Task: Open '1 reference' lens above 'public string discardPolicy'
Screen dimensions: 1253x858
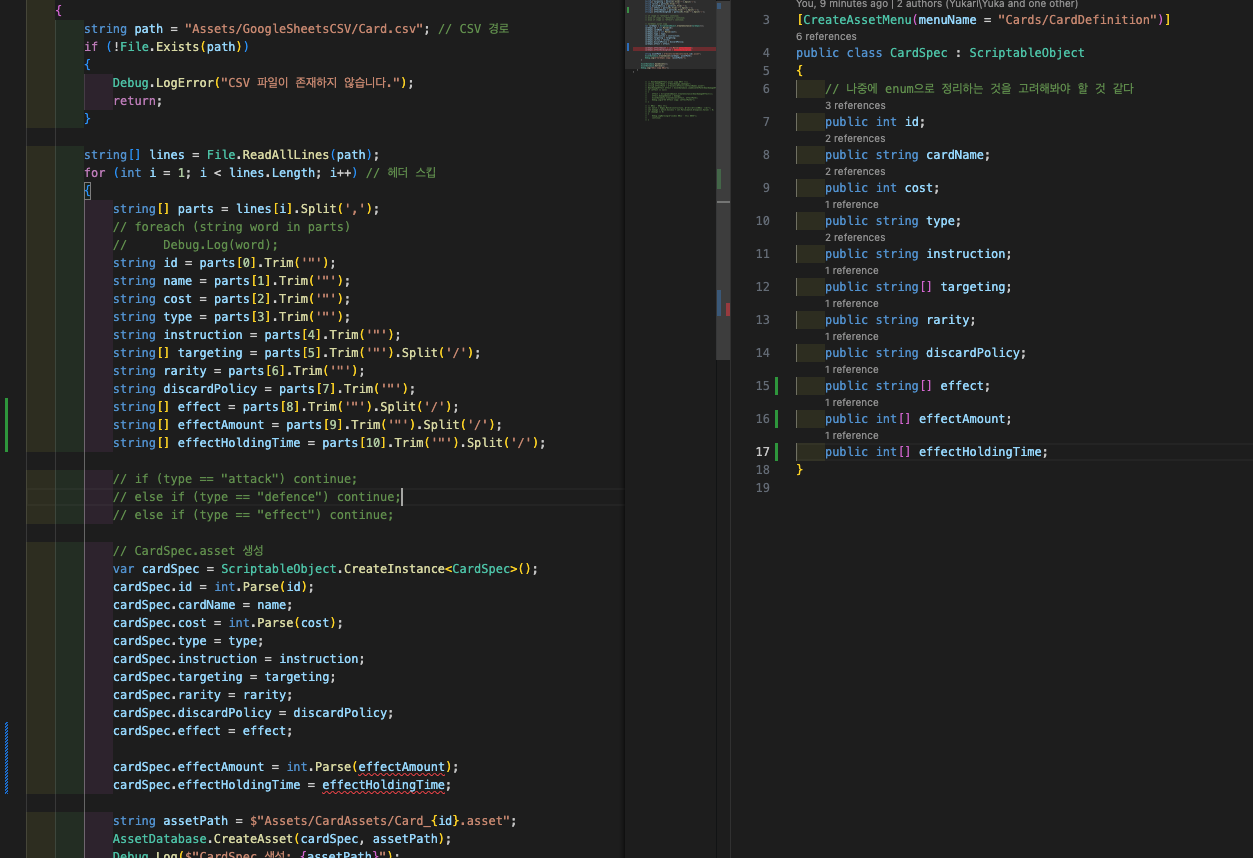Action: (x=852, y=336)
